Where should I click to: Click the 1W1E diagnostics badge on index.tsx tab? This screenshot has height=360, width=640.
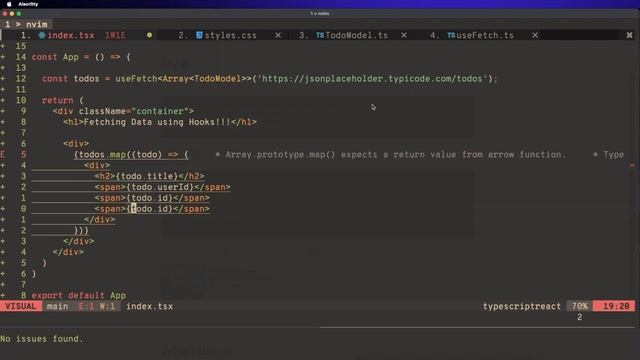coord(116,36)
